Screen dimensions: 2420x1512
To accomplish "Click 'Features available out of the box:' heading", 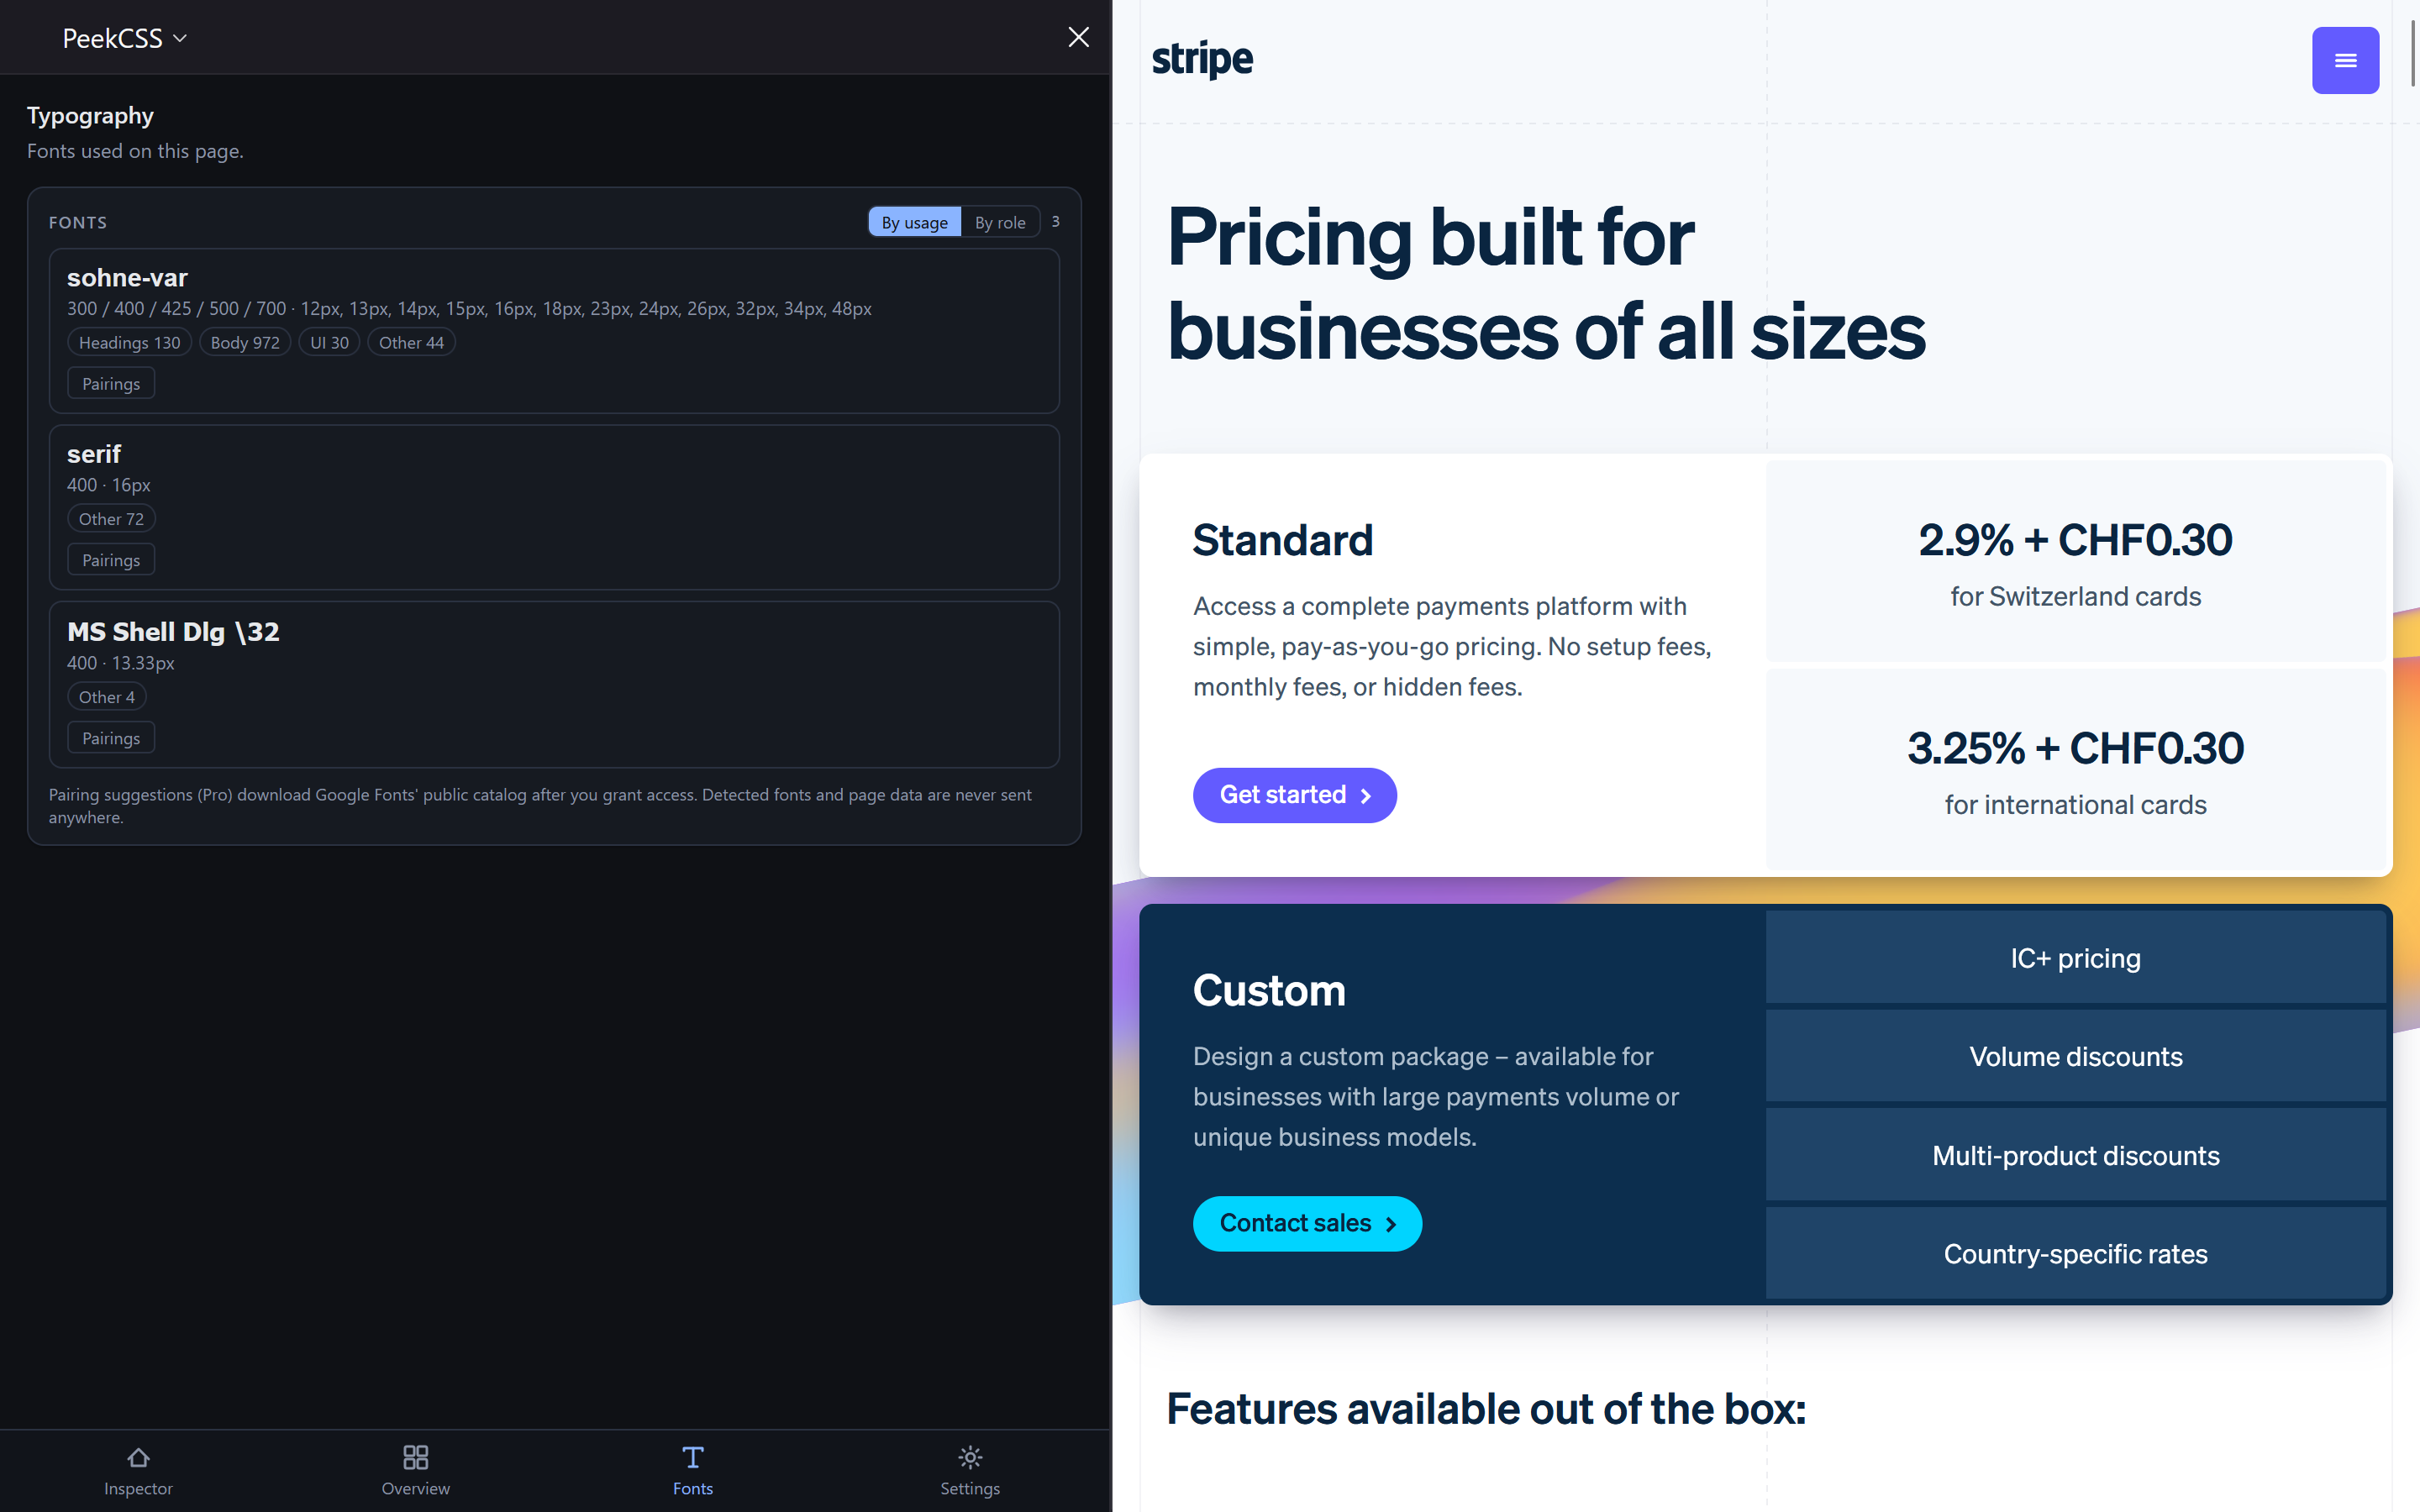I will click(x=1486, y=1409).
